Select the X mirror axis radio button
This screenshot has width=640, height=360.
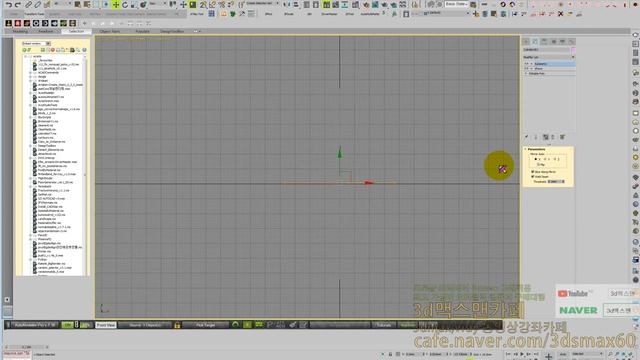[x=536, y=159]
